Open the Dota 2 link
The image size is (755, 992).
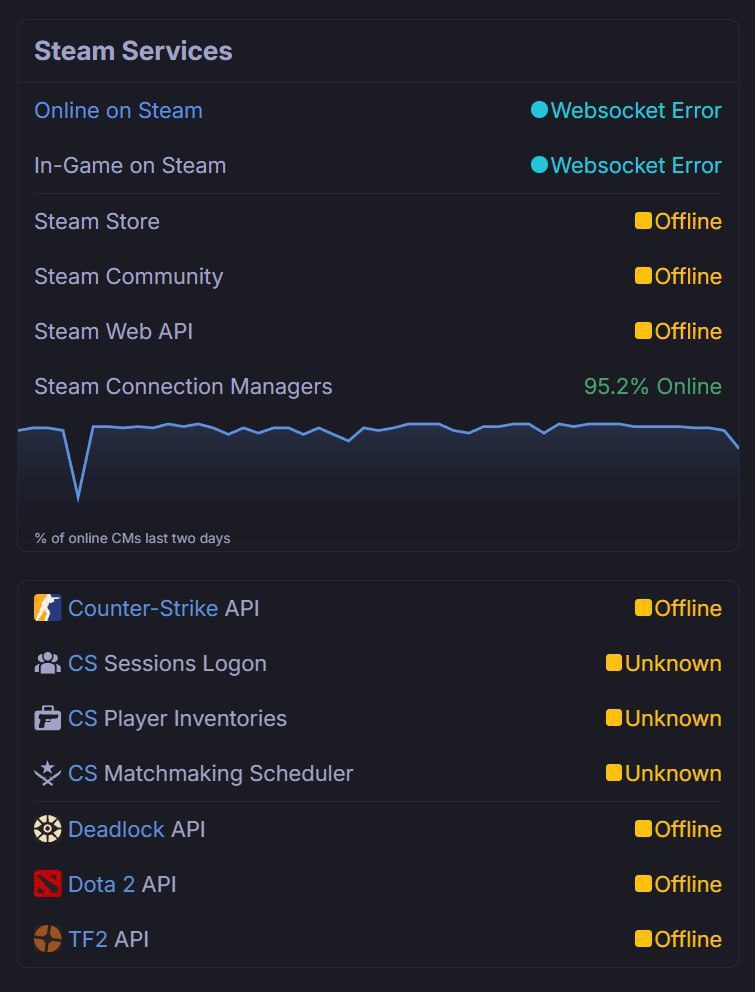[101, 884]
